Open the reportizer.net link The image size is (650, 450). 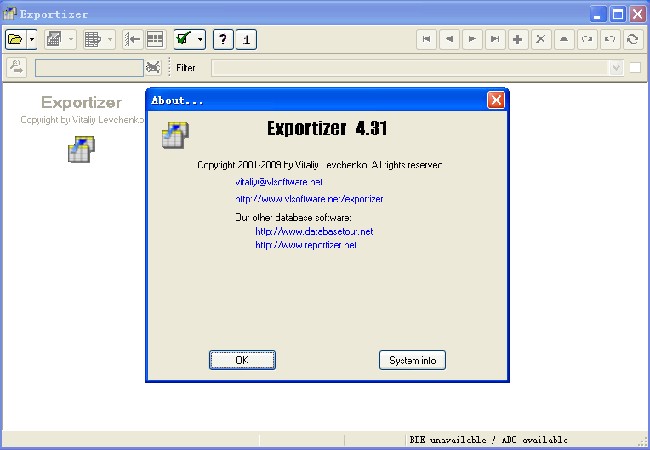[306, 245]
